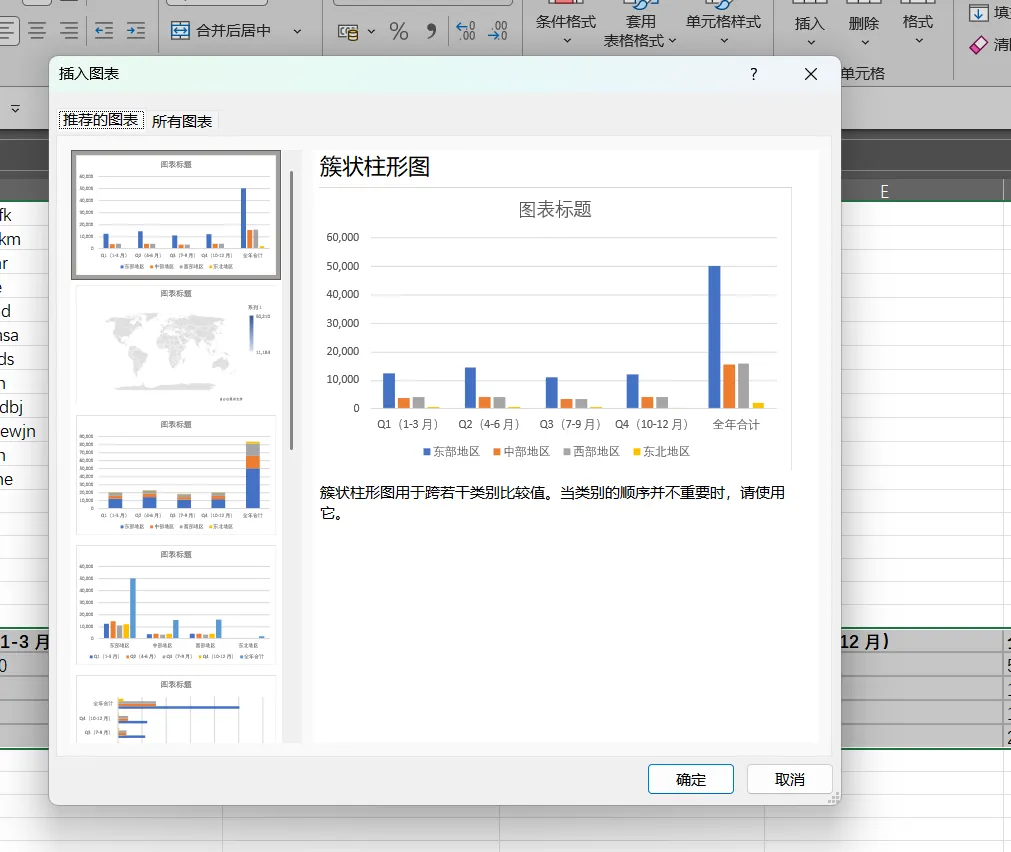This screenshot has height=852, width=1011.
Task: Click the increase decimal icon
Action: tap(466, 31)
